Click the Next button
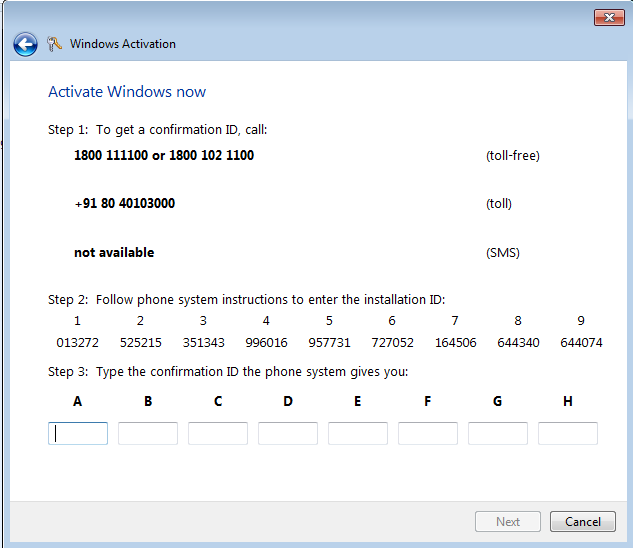Viewport: 633px width, 548px height. 508,521
